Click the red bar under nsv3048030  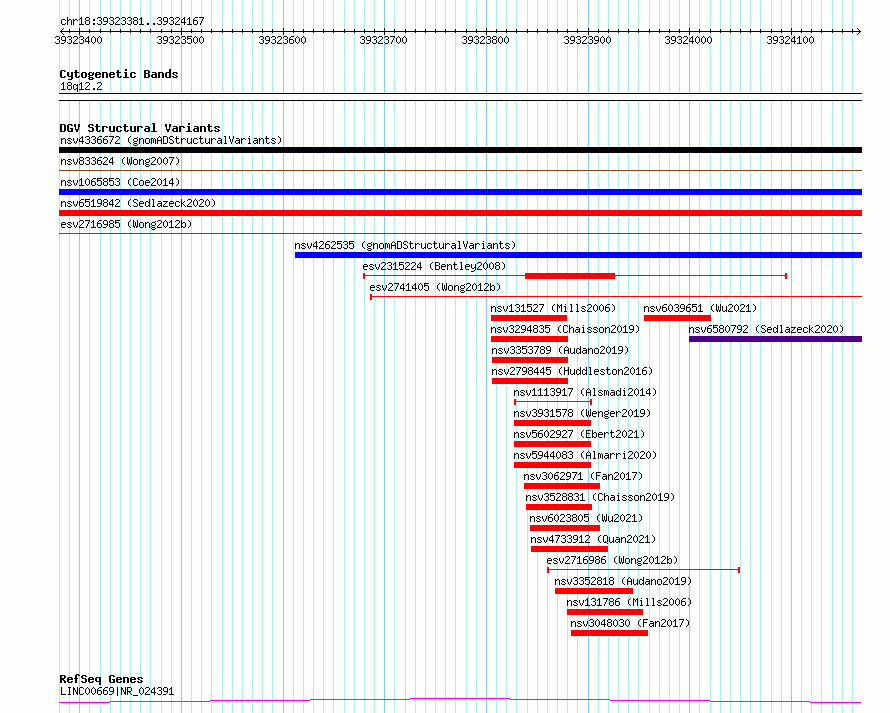click(609, 634)
